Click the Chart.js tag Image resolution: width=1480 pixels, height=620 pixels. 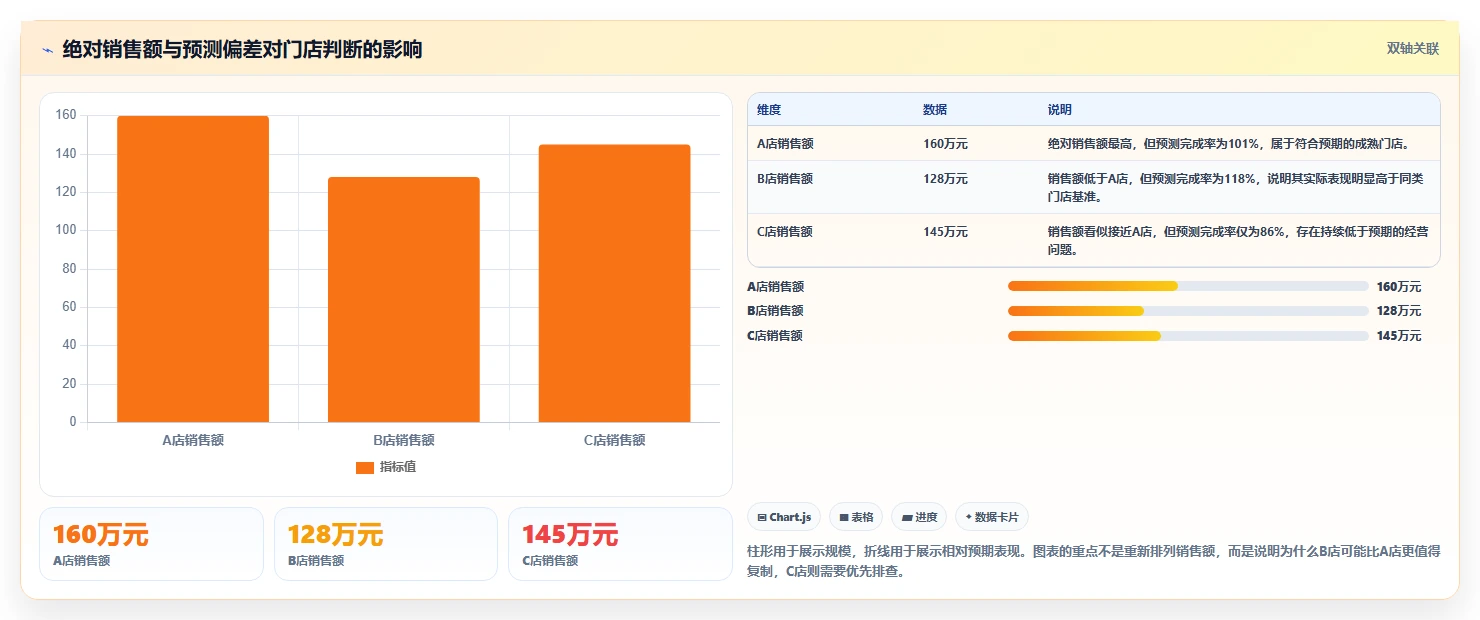pyautogui.click(x=784, y=517)
